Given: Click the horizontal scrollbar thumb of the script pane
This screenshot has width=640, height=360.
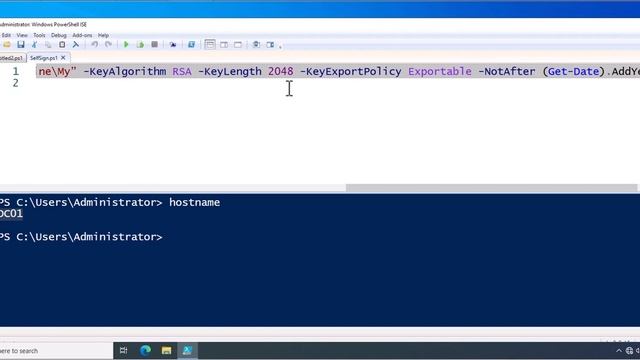Looking at the screenshot, I should point(491,188).
